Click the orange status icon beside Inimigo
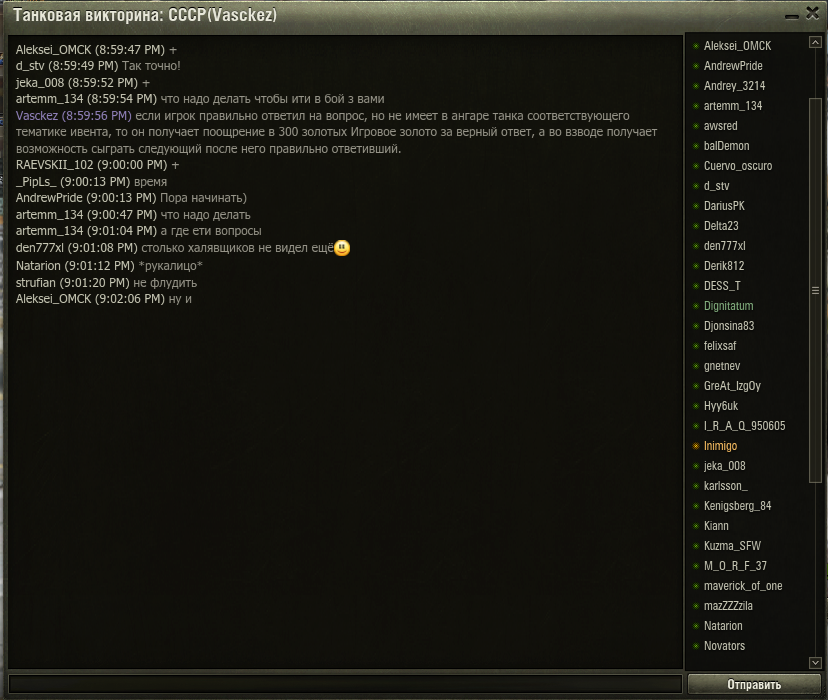Image resolution: width=828 pixels, height=700 pixels. tap(696, 446)
